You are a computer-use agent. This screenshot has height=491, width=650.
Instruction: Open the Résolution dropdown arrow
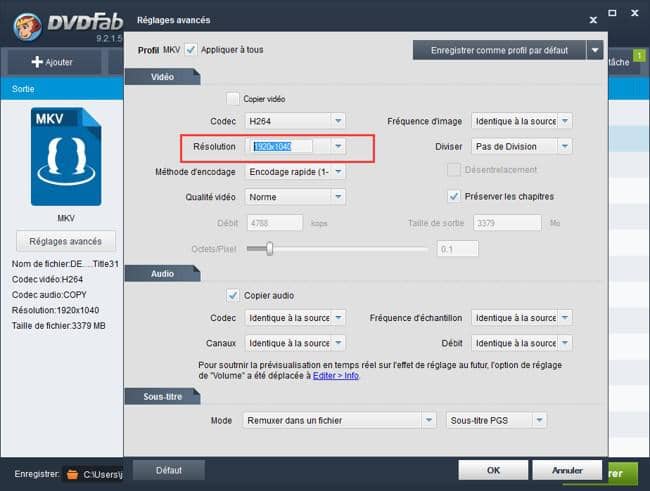(x=338, y=146)
